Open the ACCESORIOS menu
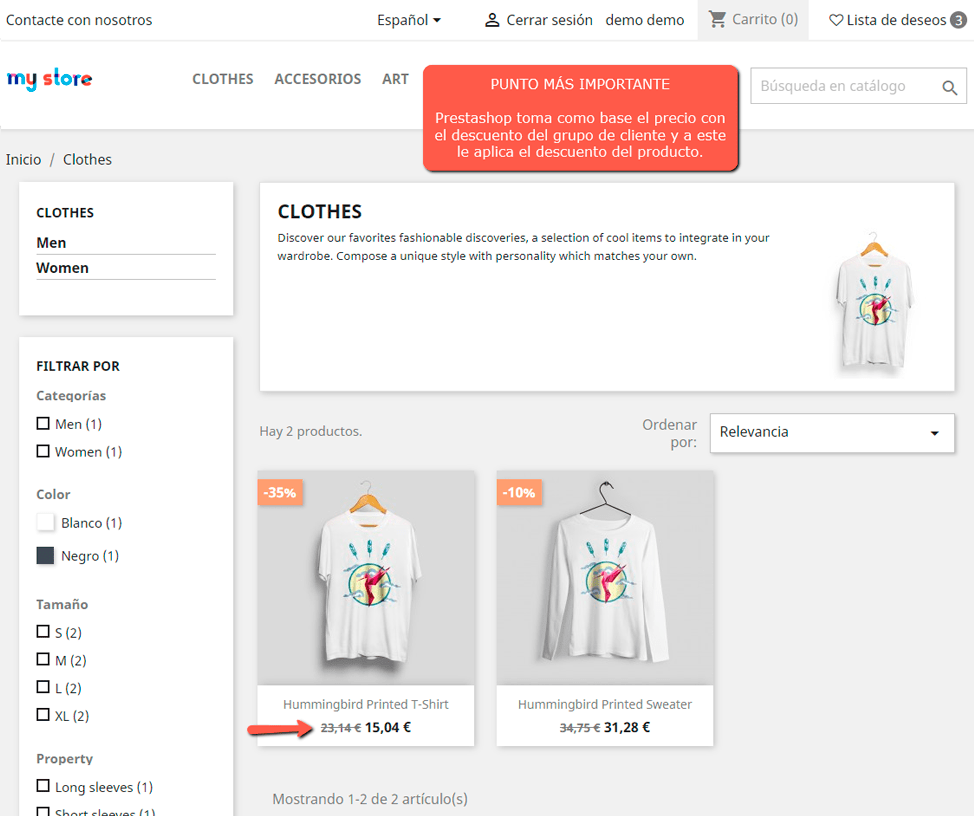Viewport: 974px width, 816px height. point(317,79)
